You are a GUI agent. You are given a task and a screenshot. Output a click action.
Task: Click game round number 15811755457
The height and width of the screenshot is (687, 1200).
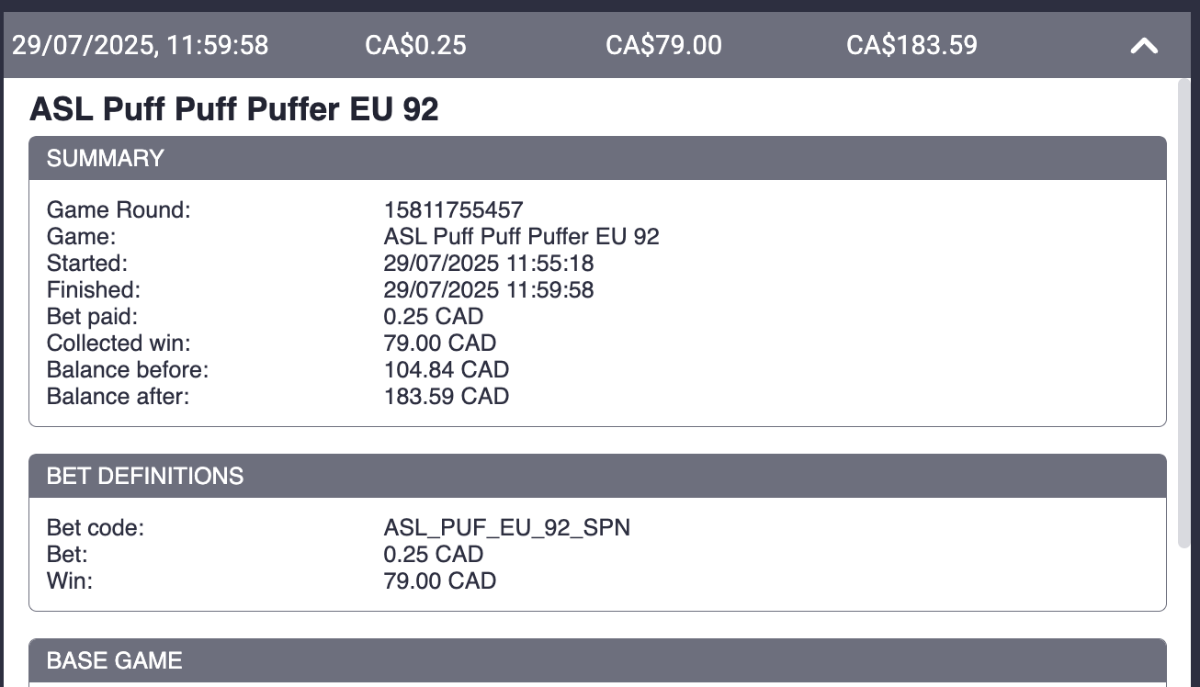tap(454, 210)
